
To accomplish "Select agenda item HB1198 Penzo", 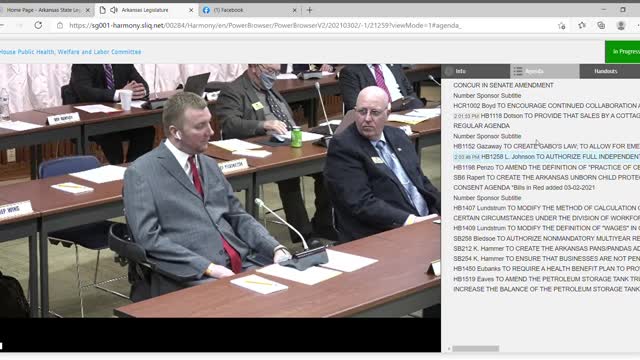I will [547, 167].
